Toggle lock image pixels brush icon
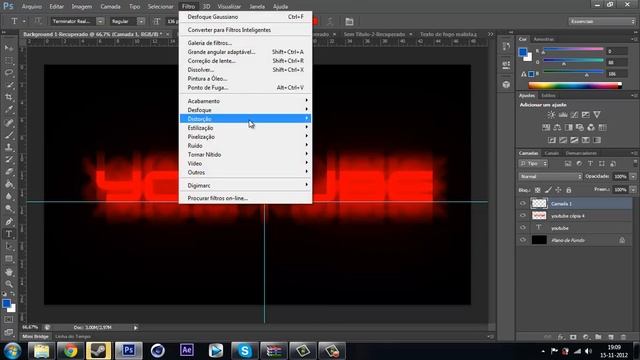Image resolution: width=640 pixels, height=360 pixels. (x=548, y=190)
